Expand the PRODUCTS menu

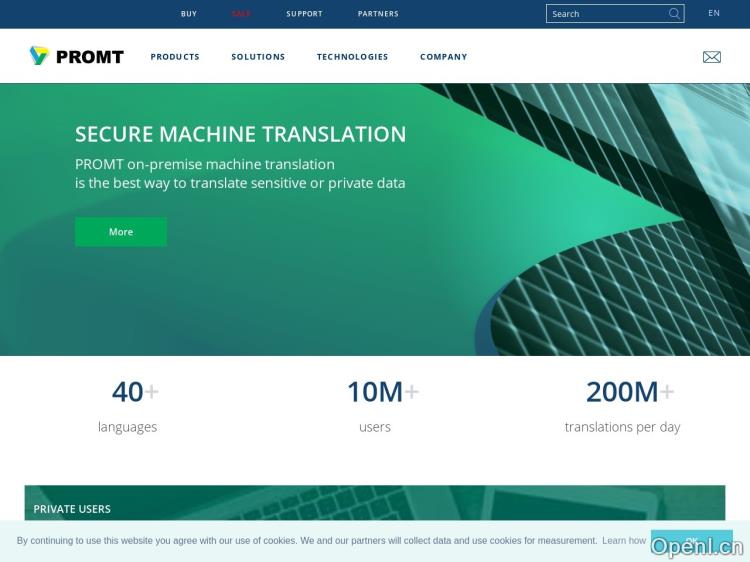tap(175, 57)
